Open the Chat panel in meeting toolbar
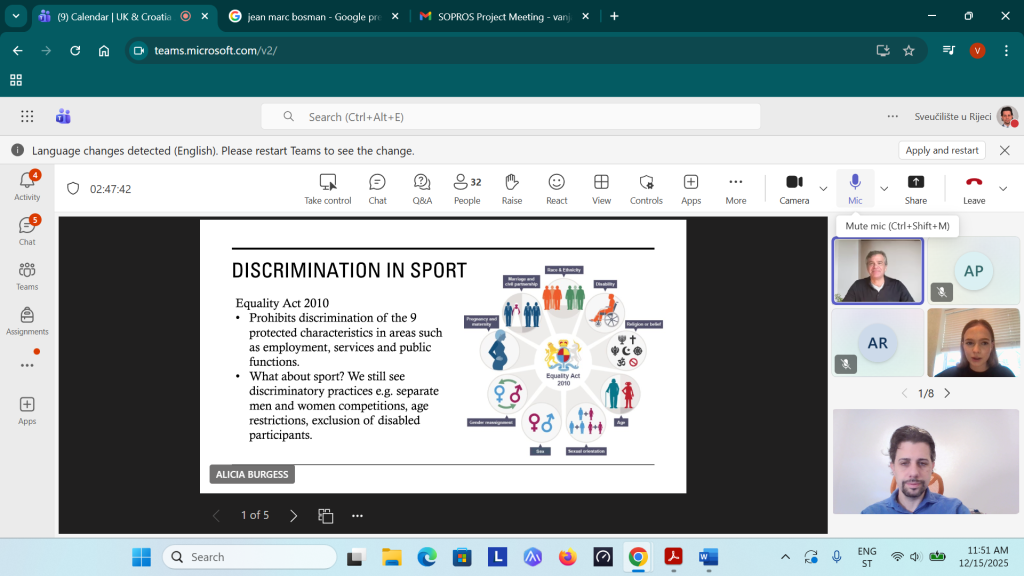This screenshot has width=1024, height=576. click(x=377, y=188)
